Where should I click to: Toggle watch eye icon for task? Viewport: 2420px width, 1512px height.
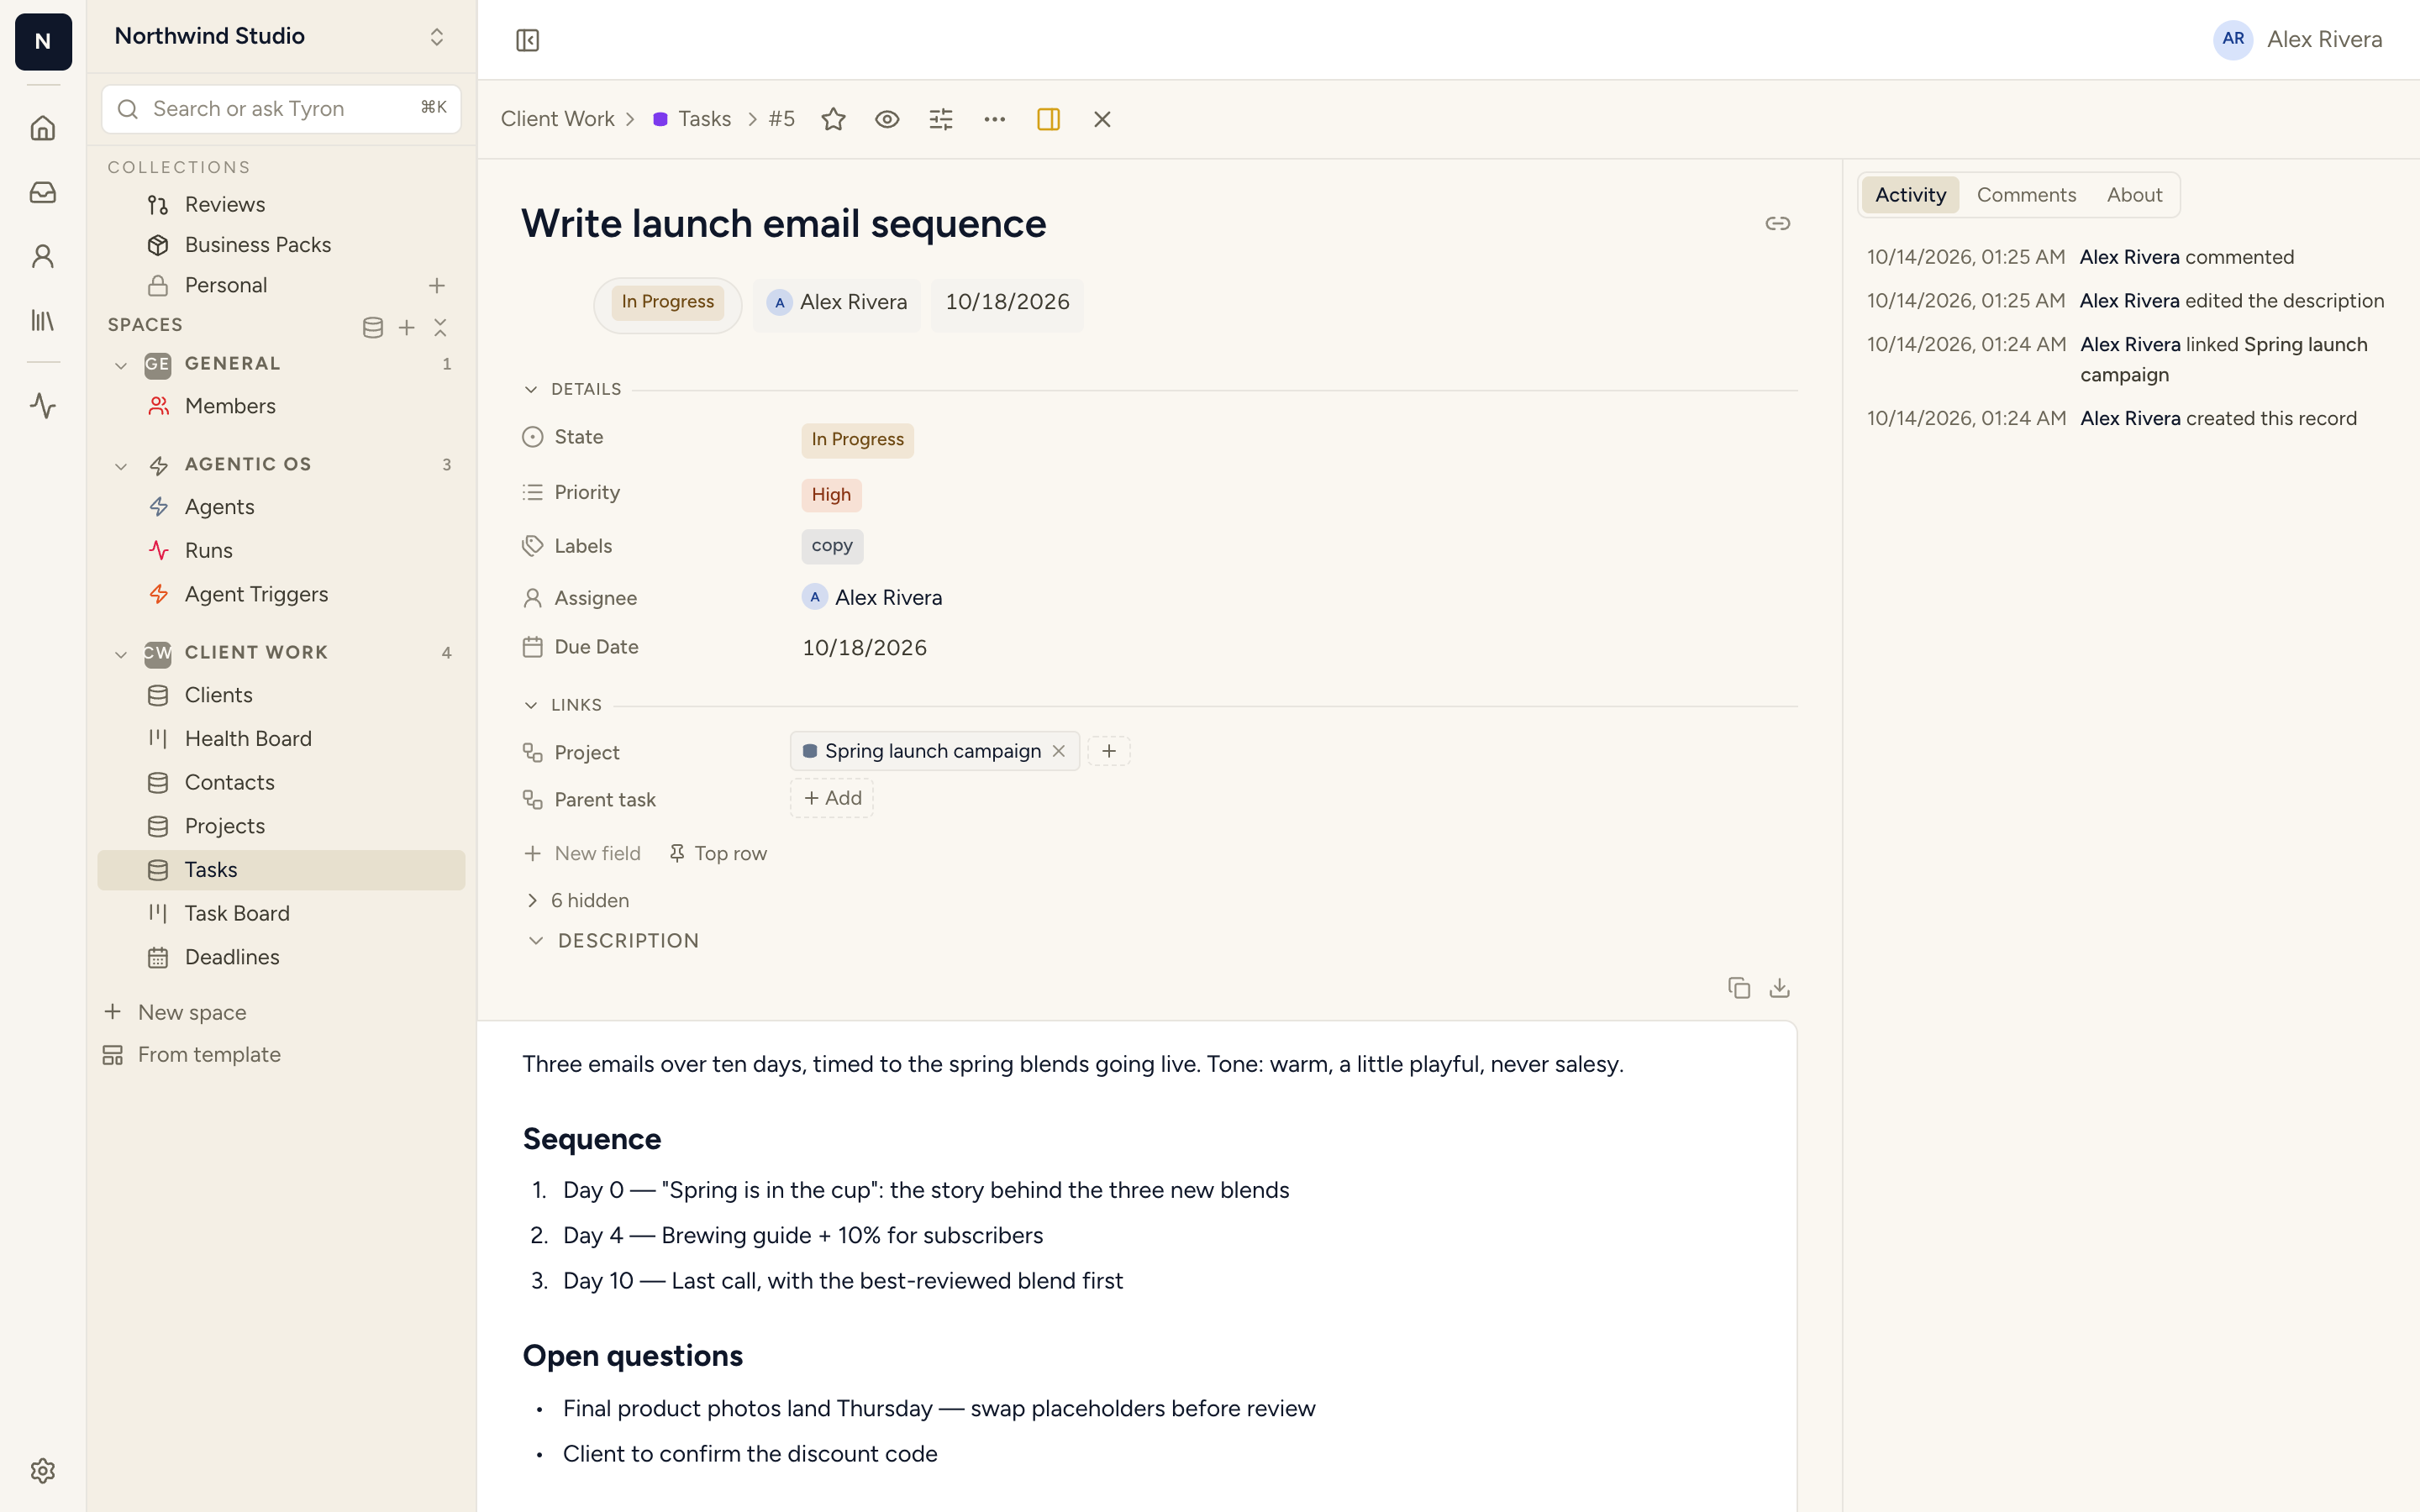click(887, 119)
